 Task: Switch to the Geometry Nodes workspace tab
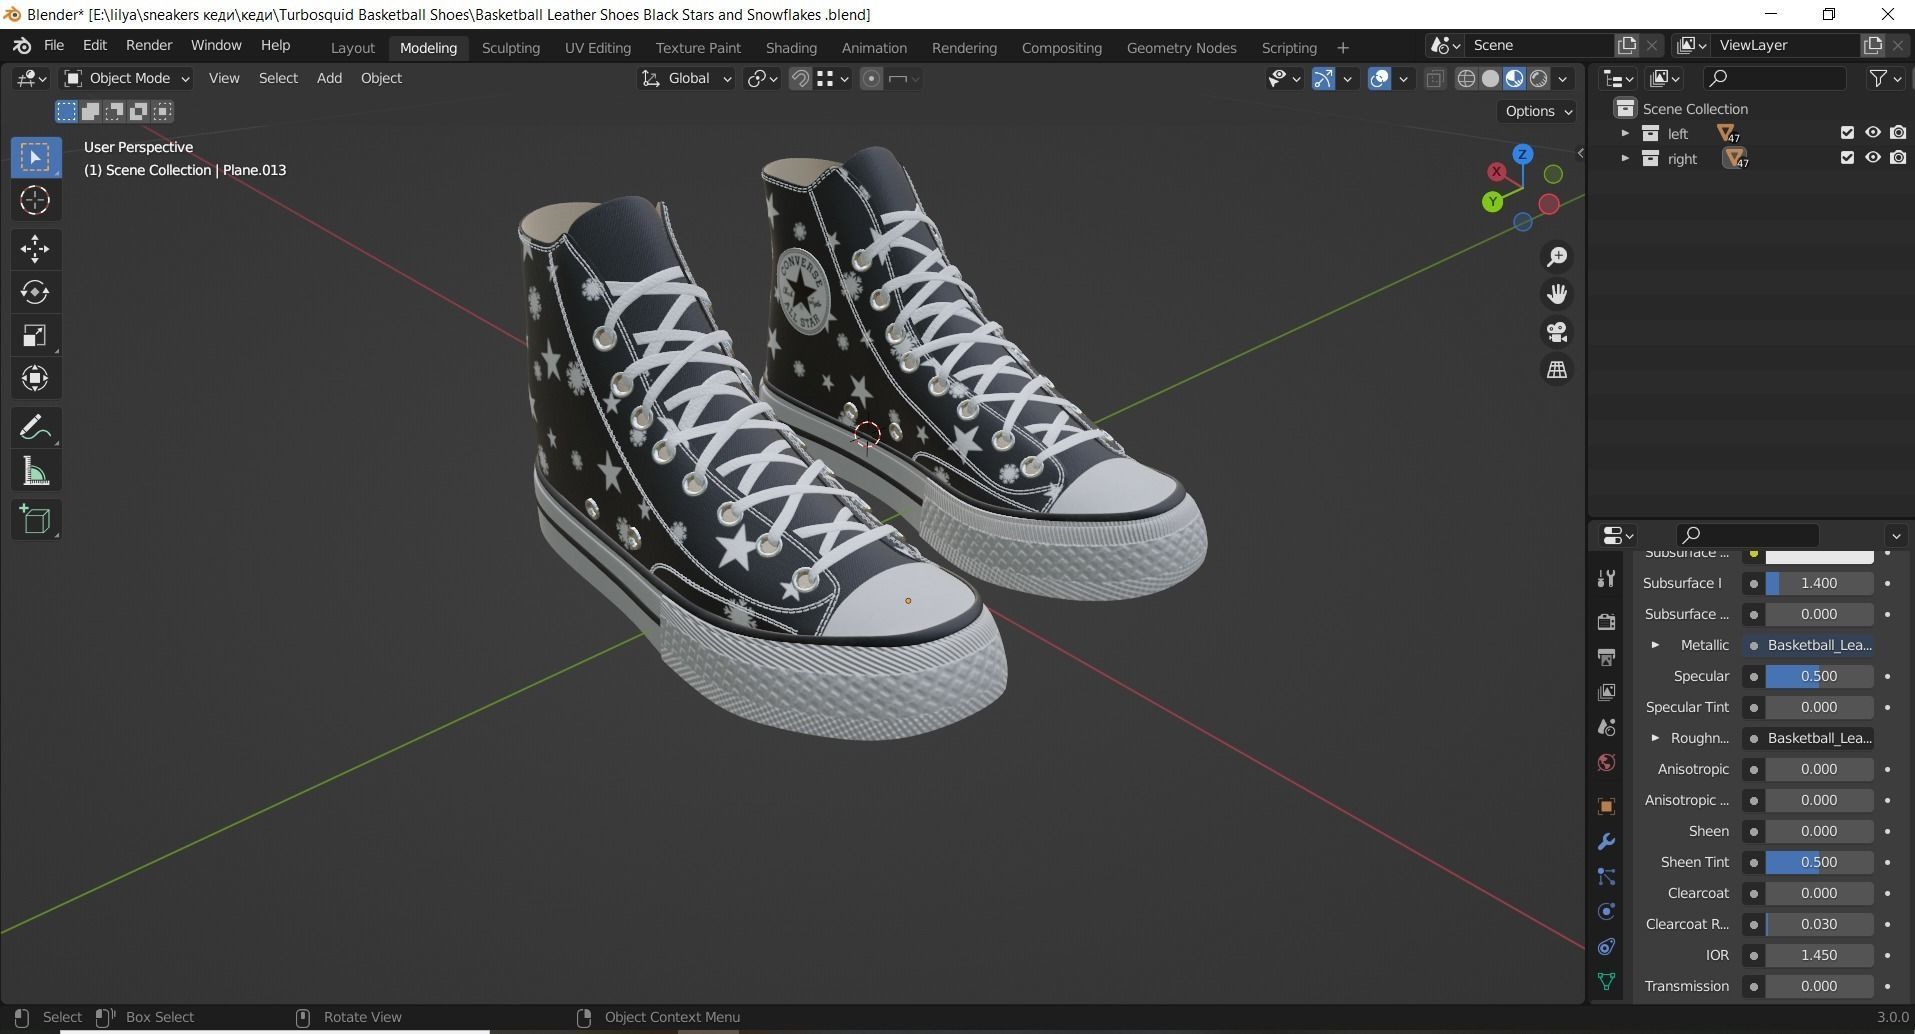[1181, 48]
